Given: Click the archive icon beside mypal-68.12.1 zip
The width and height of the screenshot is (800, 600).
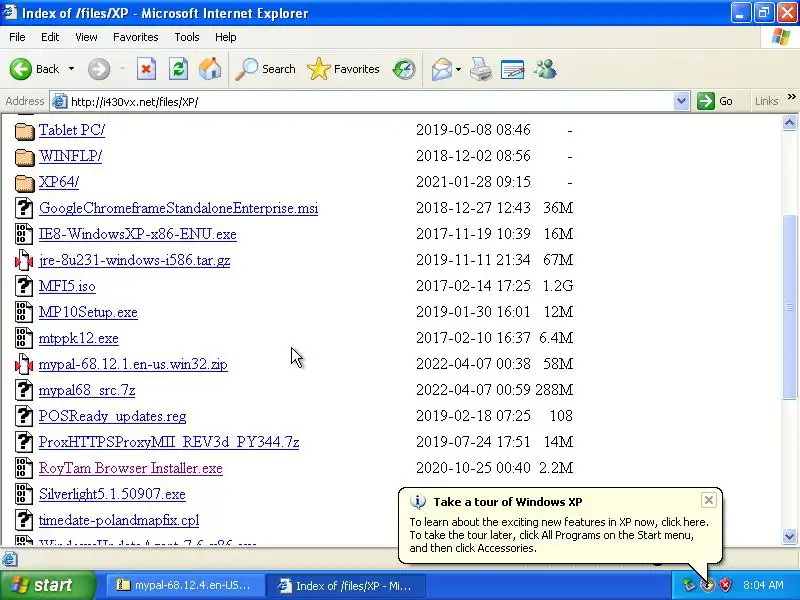Looking at the screenshot, I should pos(23,364).
